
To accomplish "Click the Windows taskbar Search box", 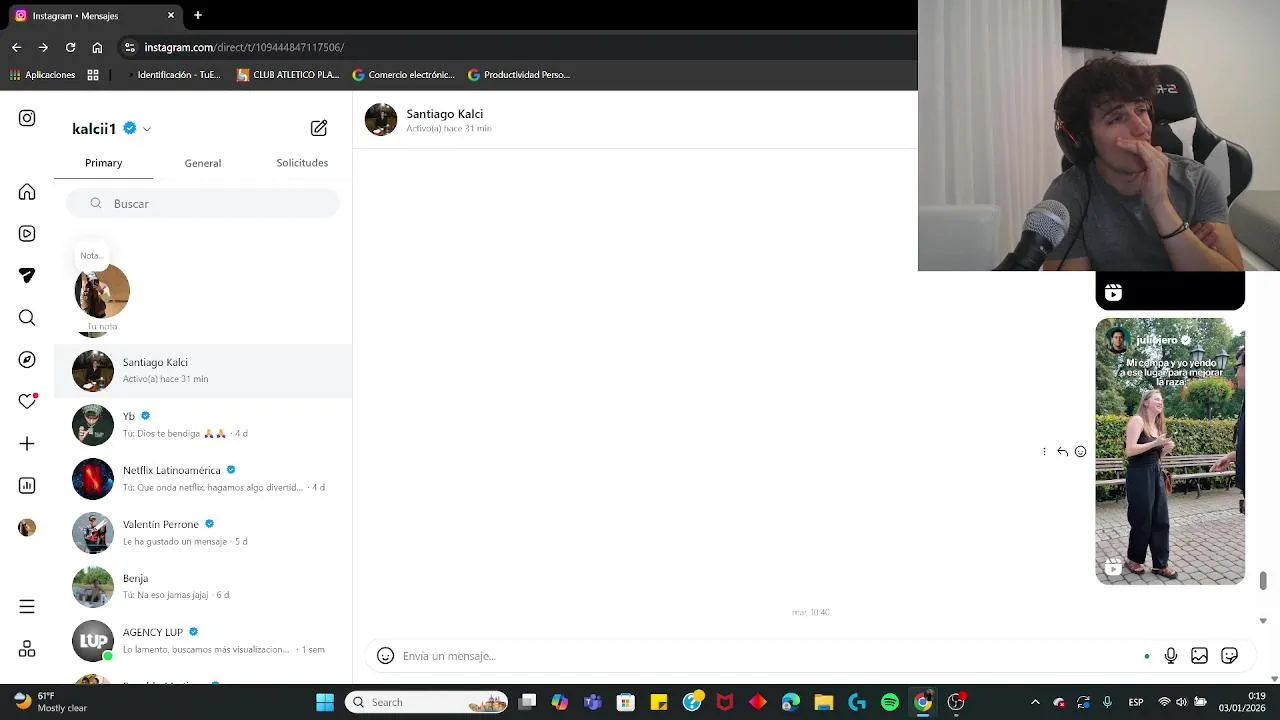I will (x=427, y=702).
